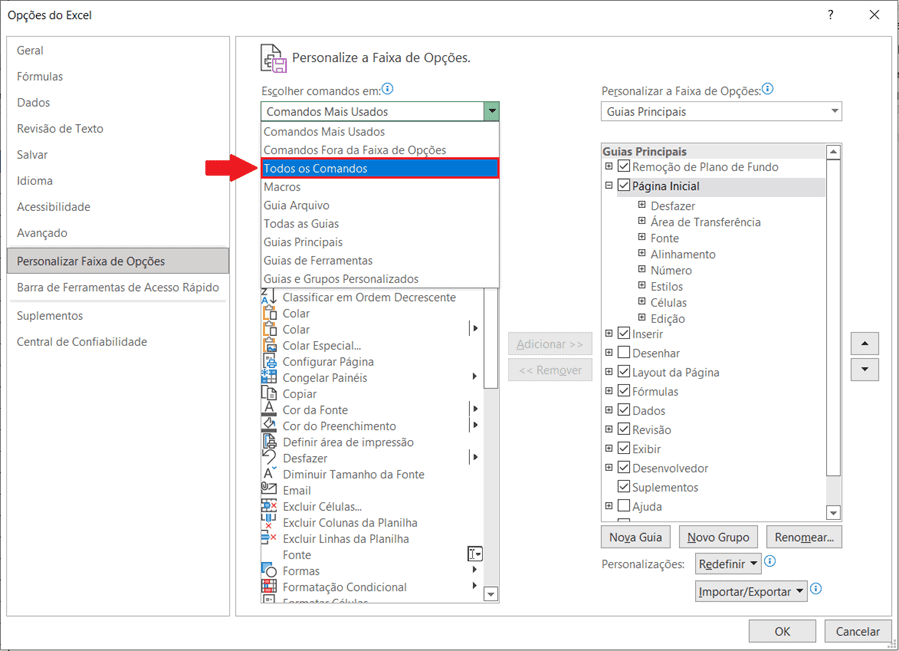The height and width of the screenshot is (651, 899).
Task: Toggle the Desenvolvedor checkbox
Action: tap(624, 467)
